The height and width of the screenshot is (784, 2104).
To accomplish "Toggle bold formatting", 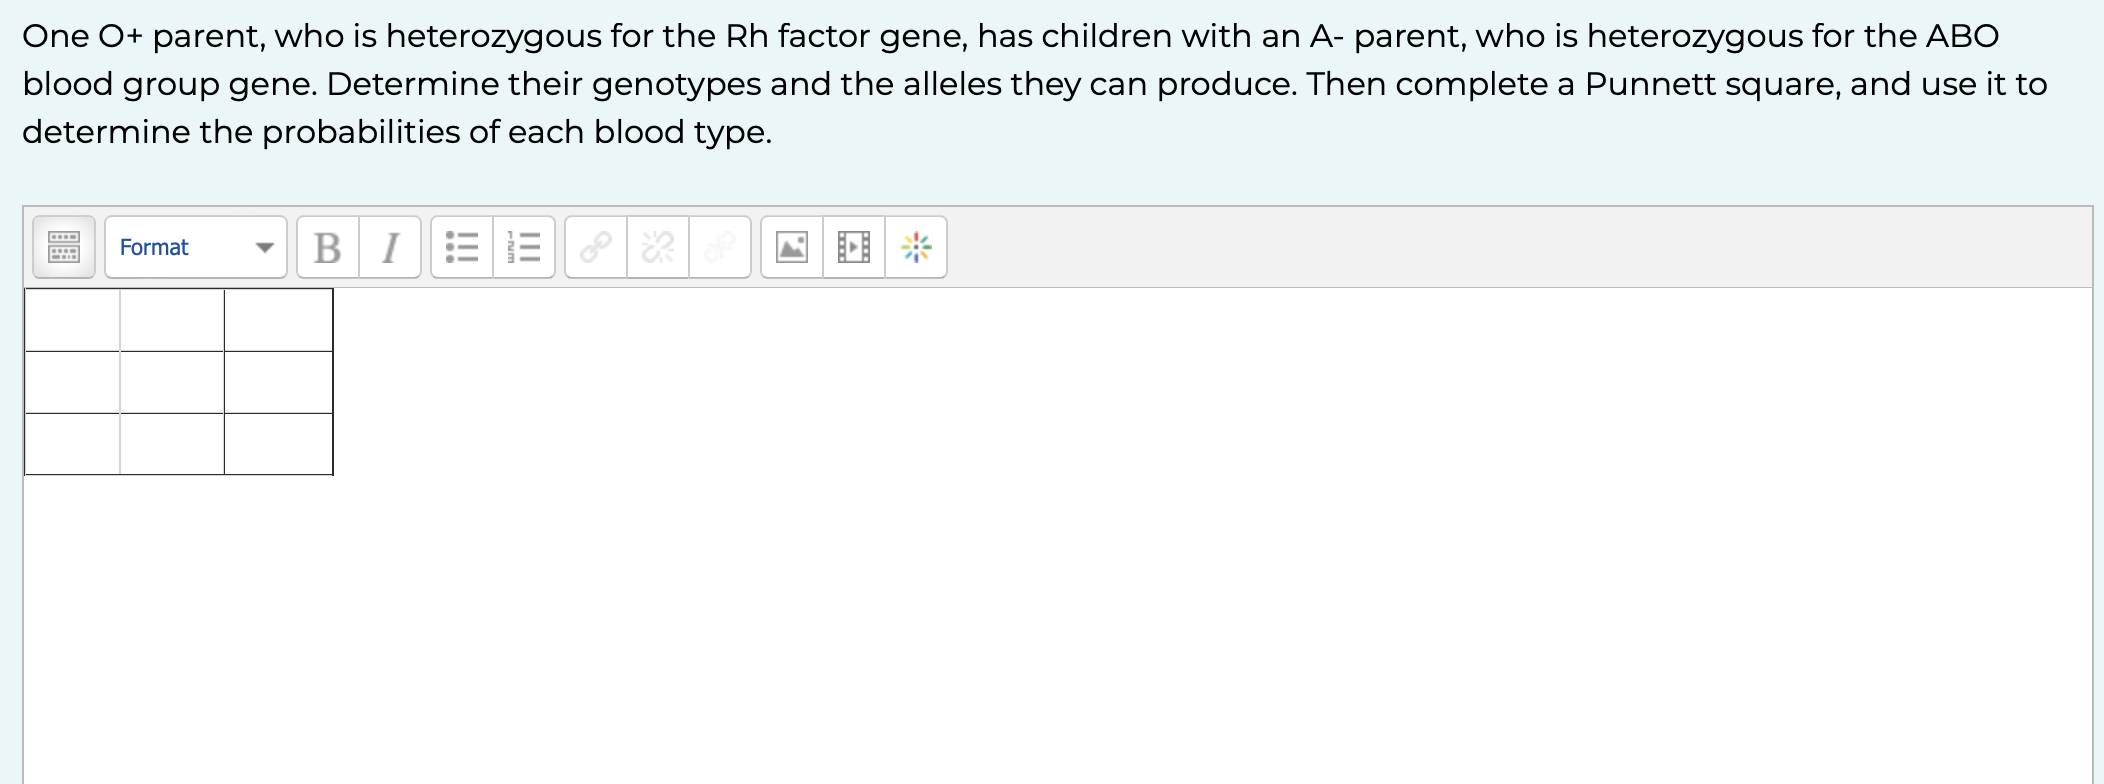I will pyautogui.click(x=328, y=247).
